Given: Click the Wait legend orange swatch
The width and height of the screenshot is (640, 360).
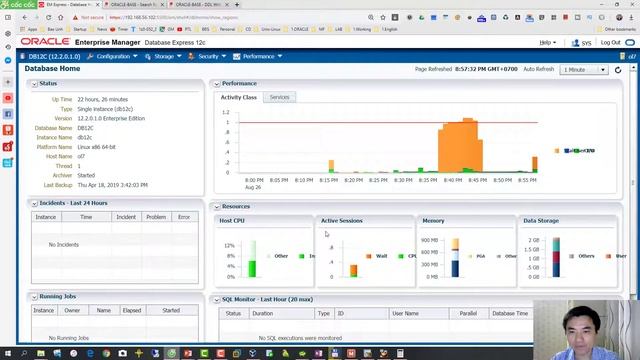Looking at the screenshot, I should (x=369, y=256).
